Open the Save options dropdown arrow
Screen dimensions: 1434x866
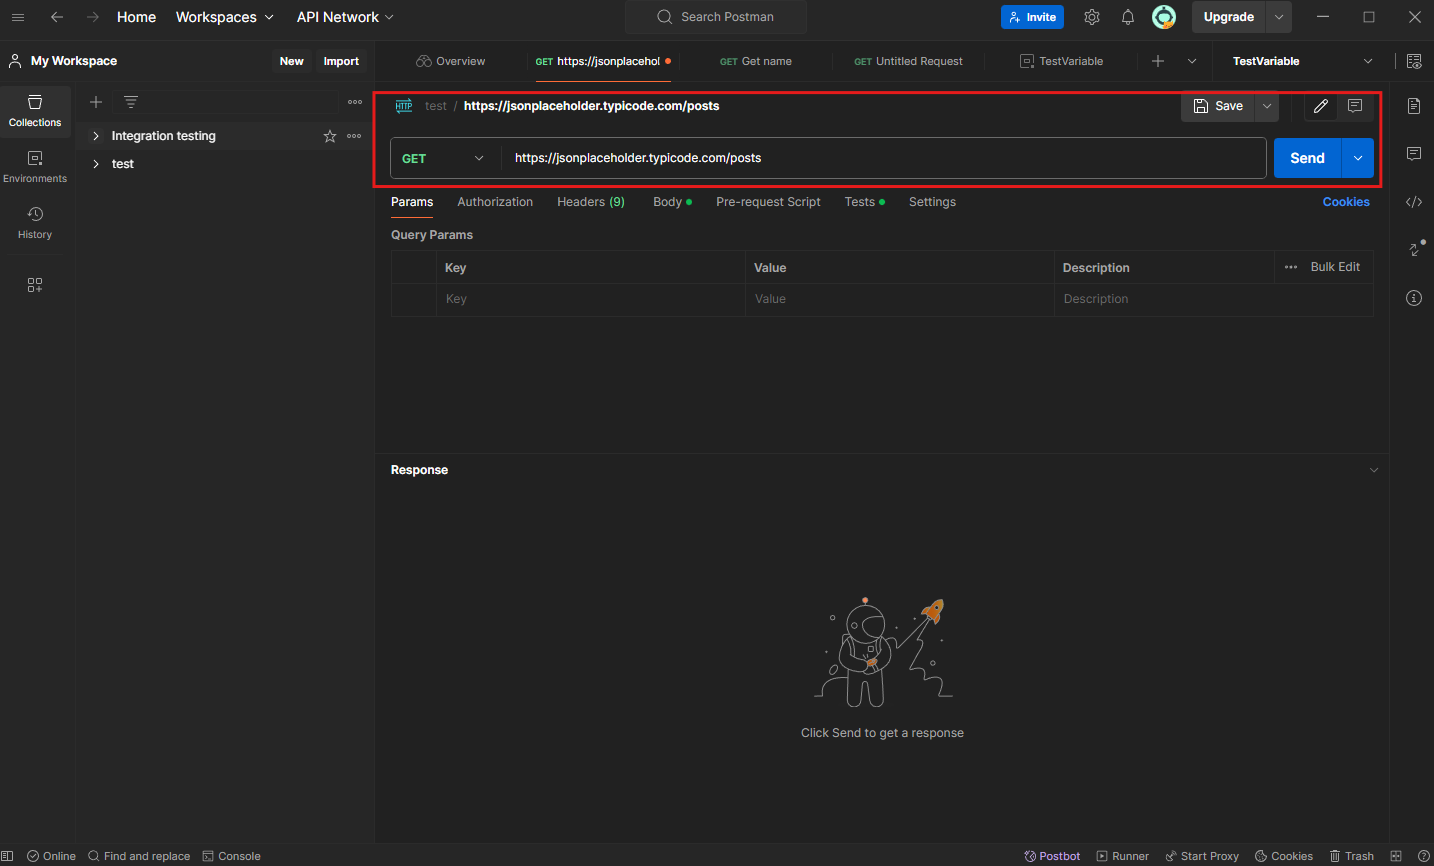tap(1267, 106)
